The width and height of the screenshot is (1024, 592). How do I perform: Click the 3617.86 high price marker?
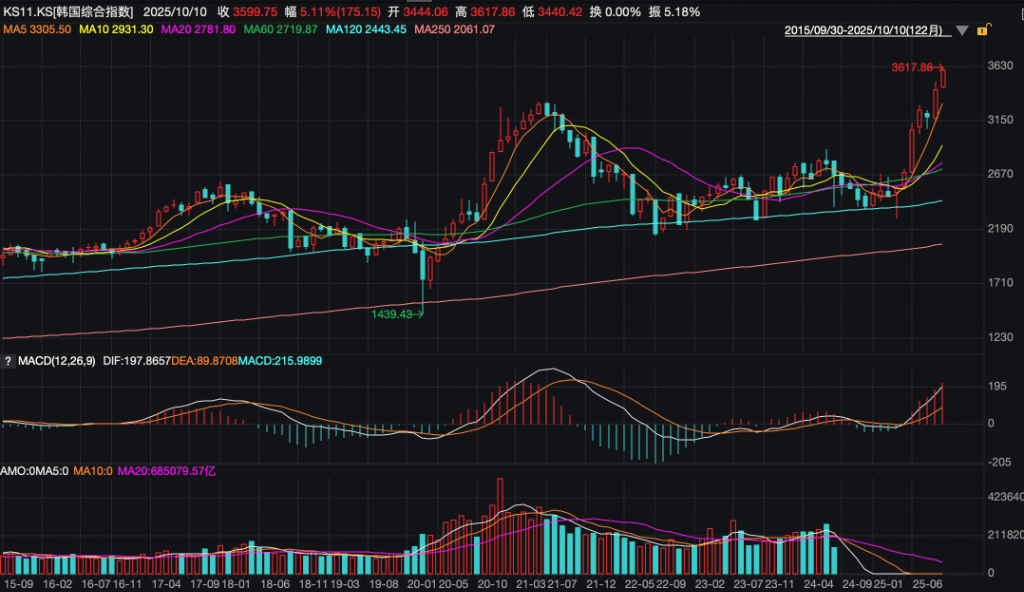pyautogui.click(x=915, y=67)
